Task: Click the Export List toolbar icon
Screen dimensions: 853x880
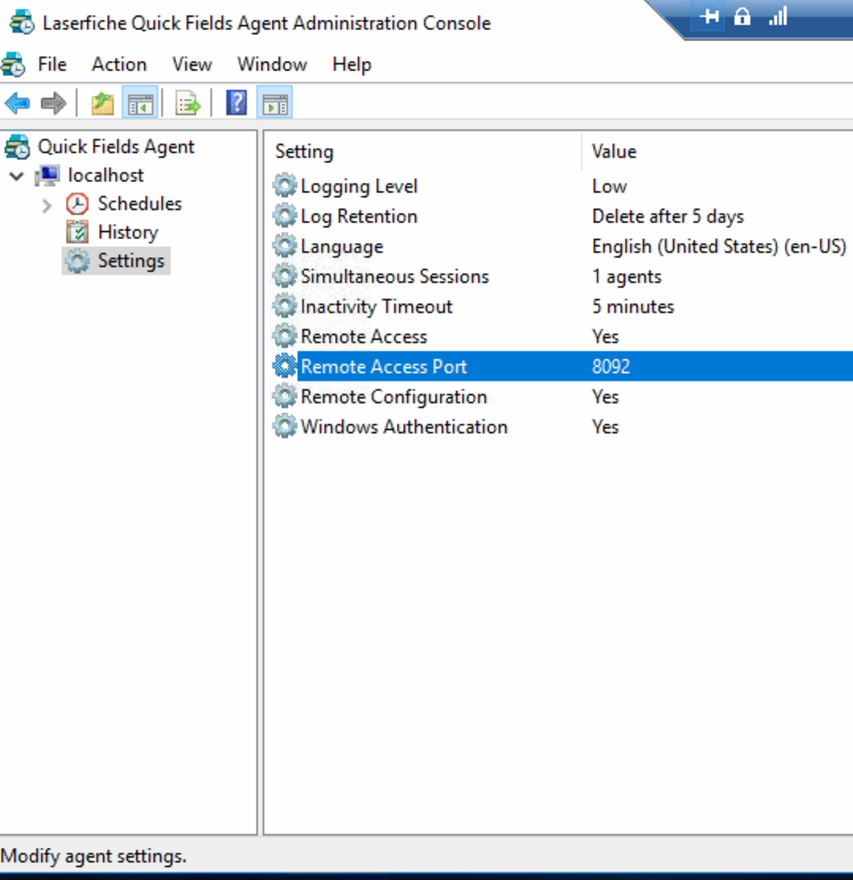Action: point(187,103)
